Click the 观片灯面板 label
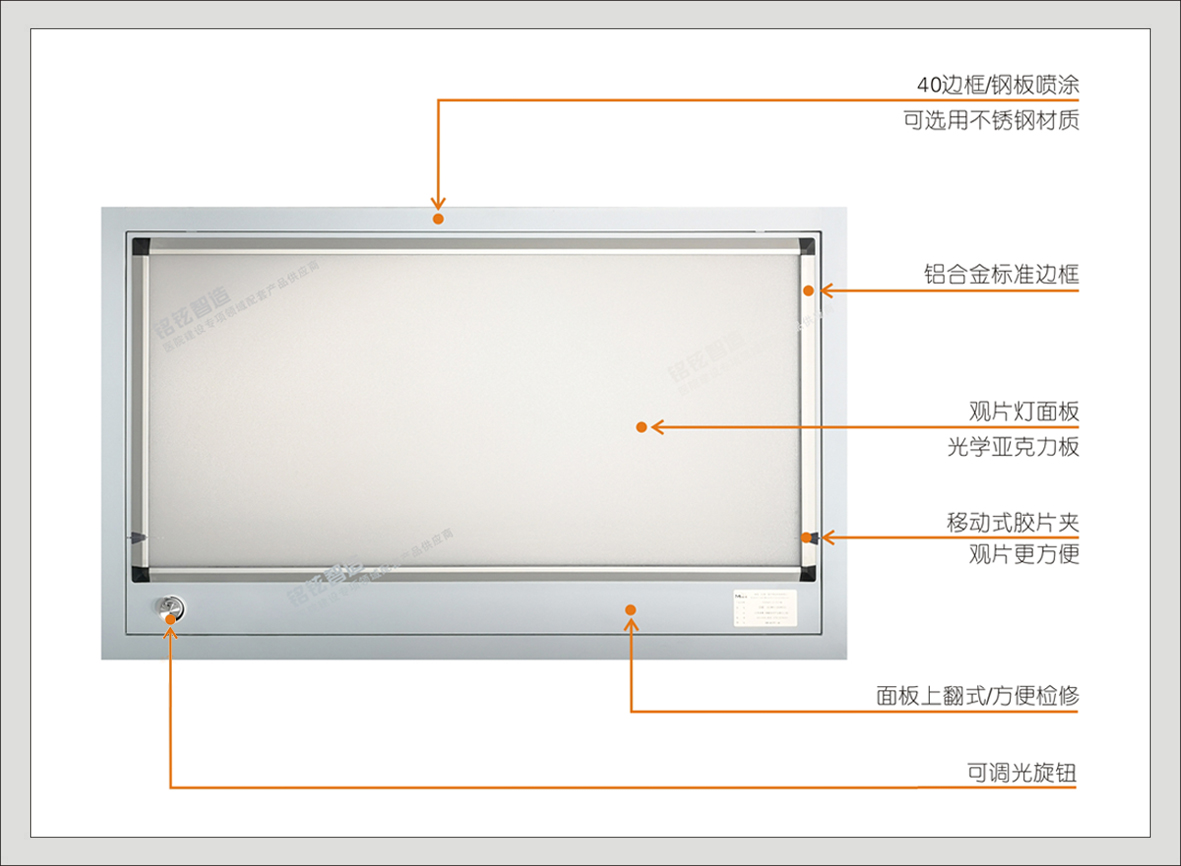This screenshot has width=1181, height=866. click(x=1024, y=412)
